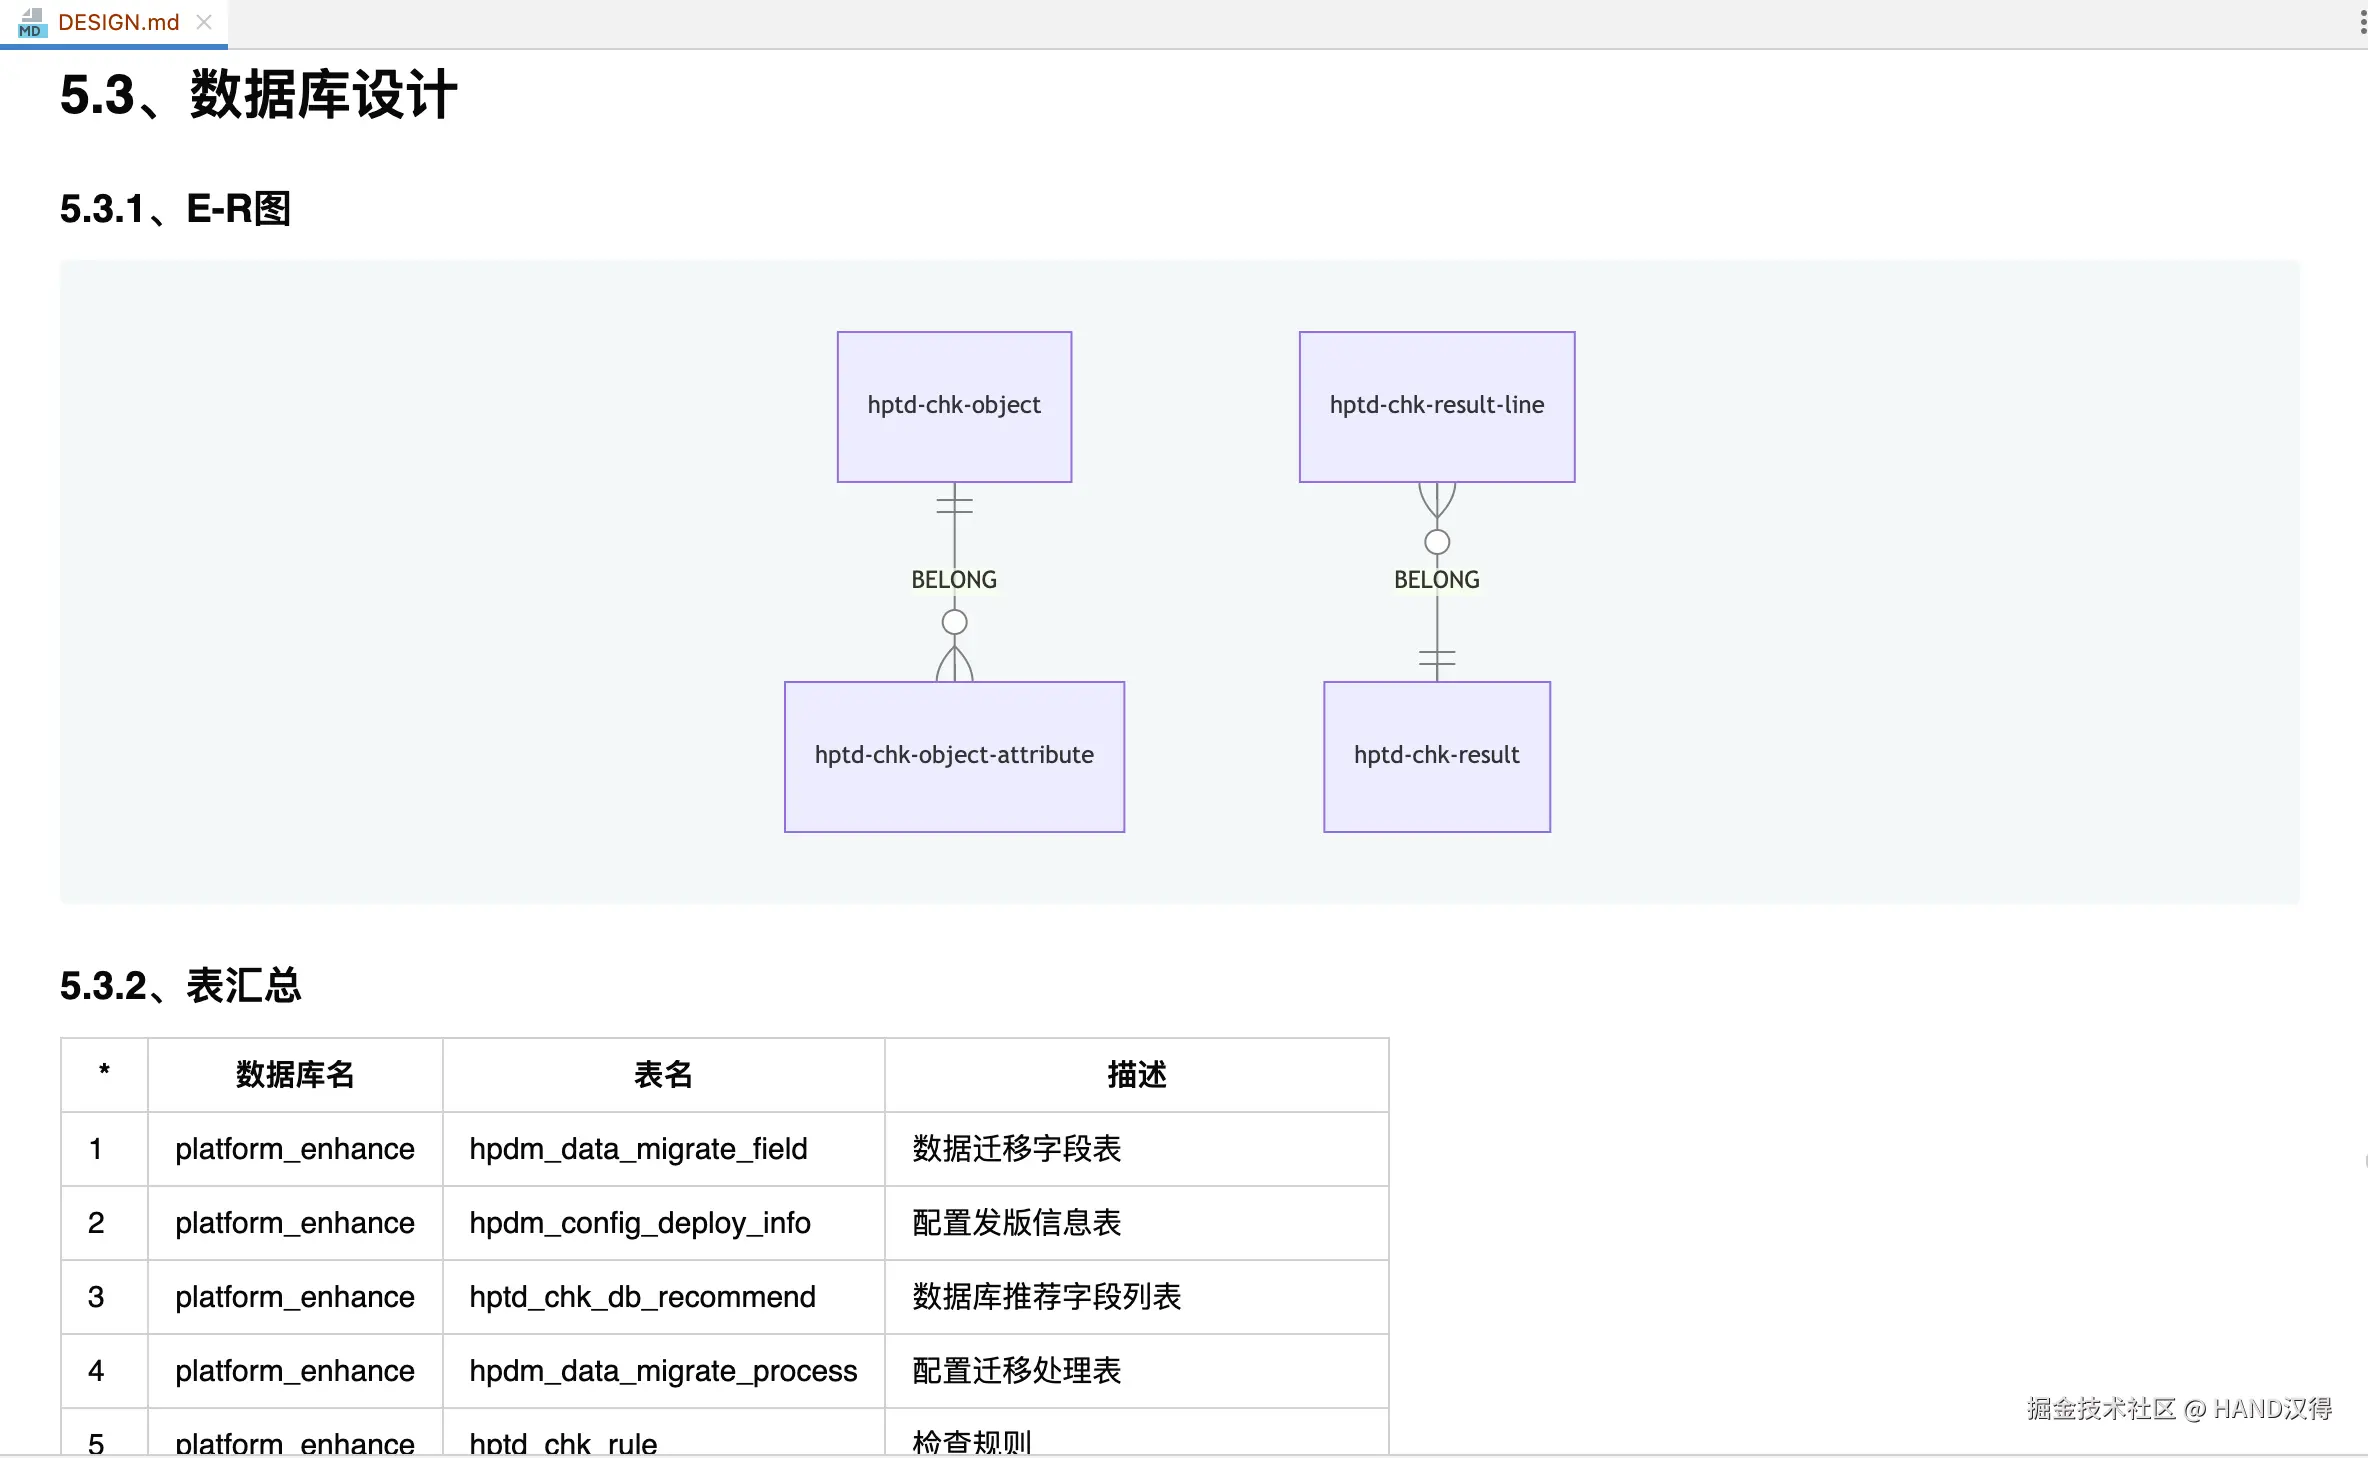Click the BELONG label under hptd-chk-object
Image resolution: width=2368 pixels, height=1458 pixels.
tap(954, 580)
